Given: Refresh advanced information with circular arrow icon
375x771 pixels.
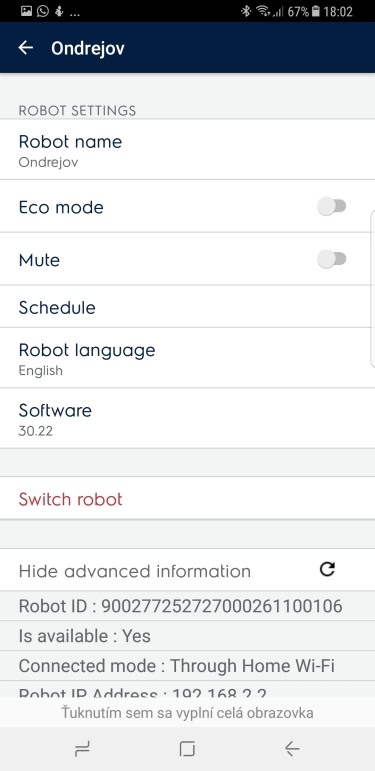Looking at the screenshot, I should coord(327,569).
